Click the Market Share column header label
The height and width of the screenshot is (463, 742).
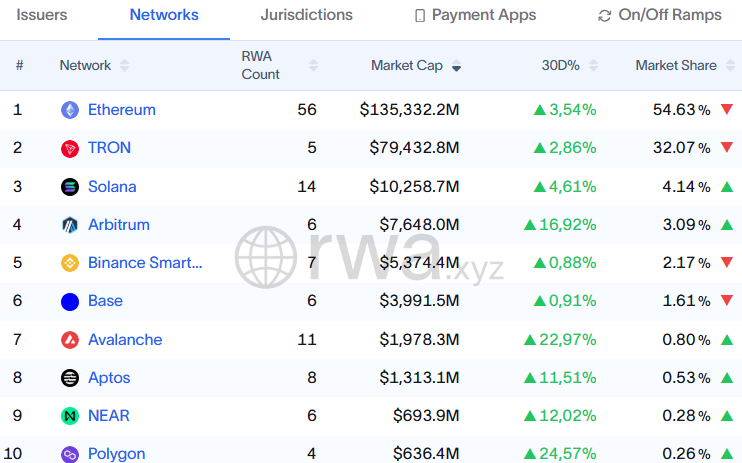coord(676,65)
